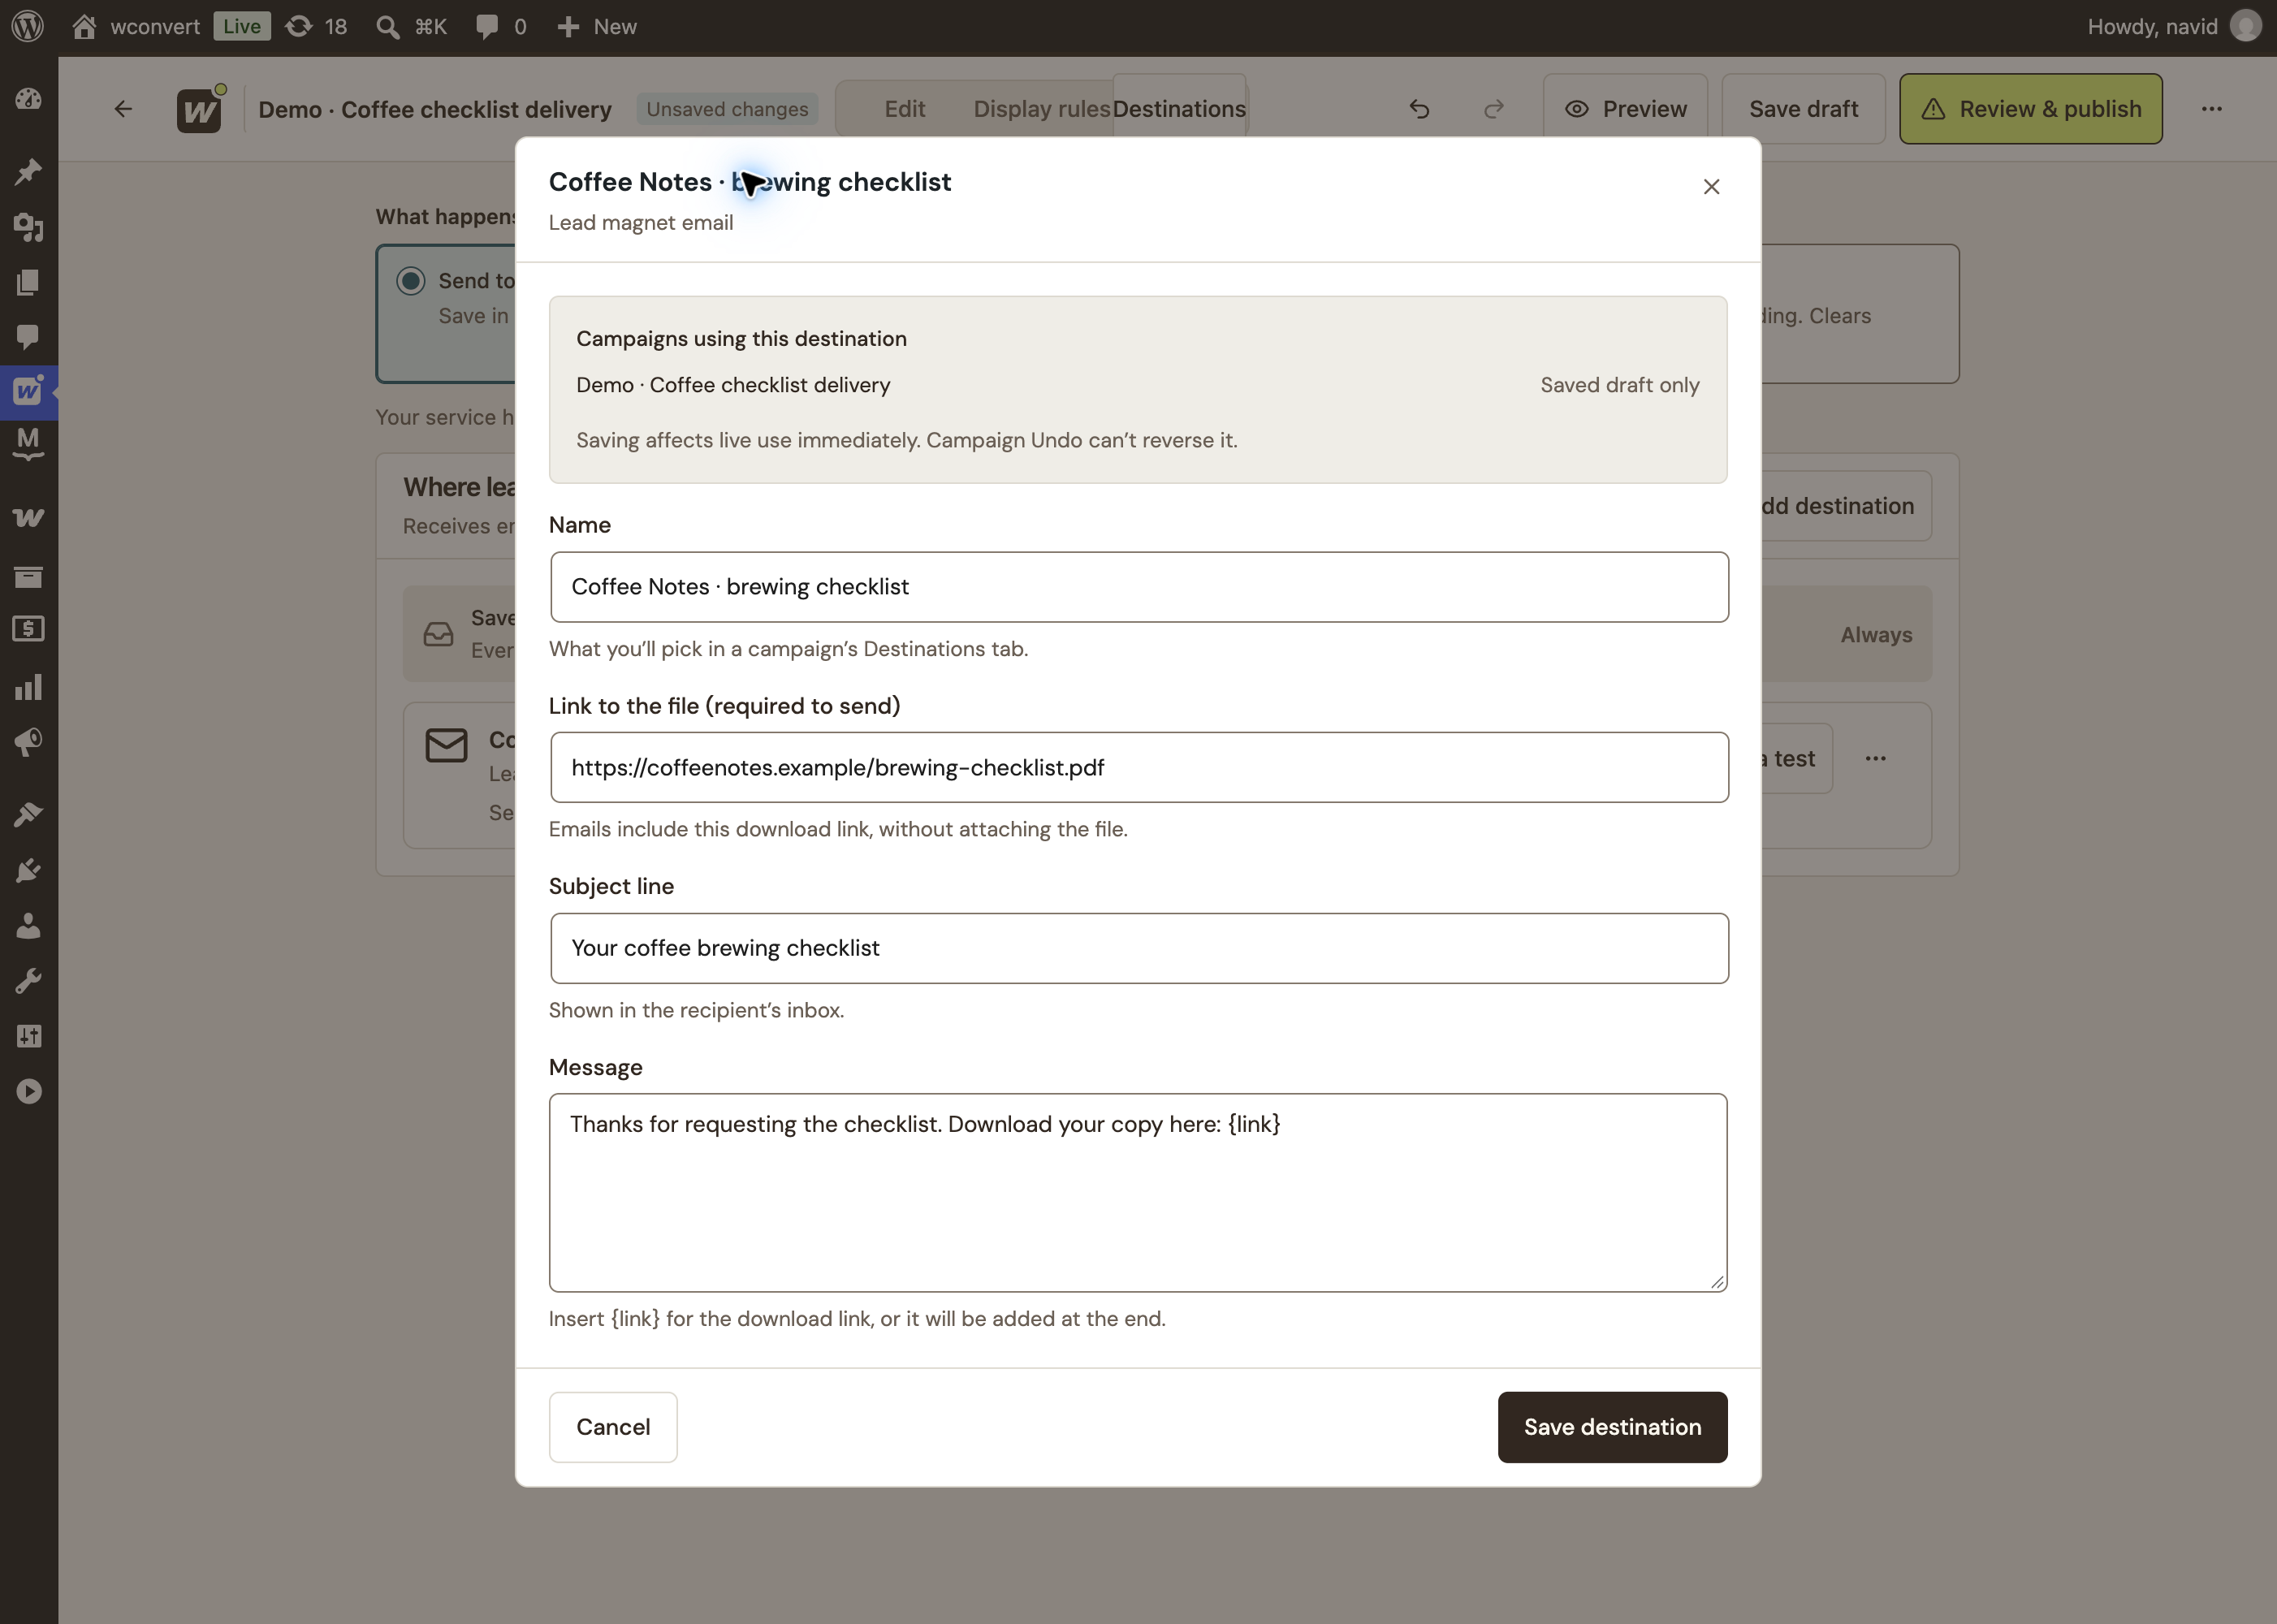Save the destination
The height and width of the screenshot is (1624, 2277).
pyautogui.click(x=1613, y=1427)
